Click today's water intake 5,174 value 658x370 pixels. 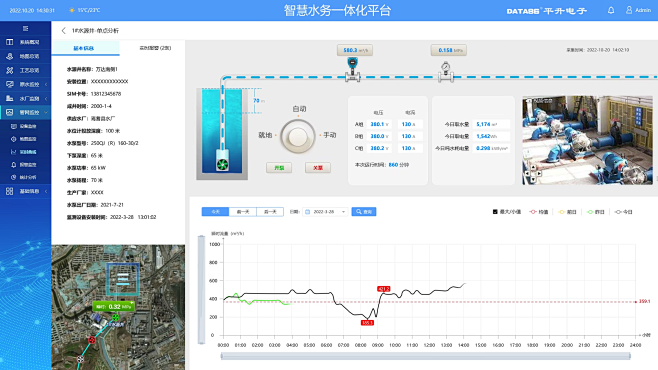(491, 124)
